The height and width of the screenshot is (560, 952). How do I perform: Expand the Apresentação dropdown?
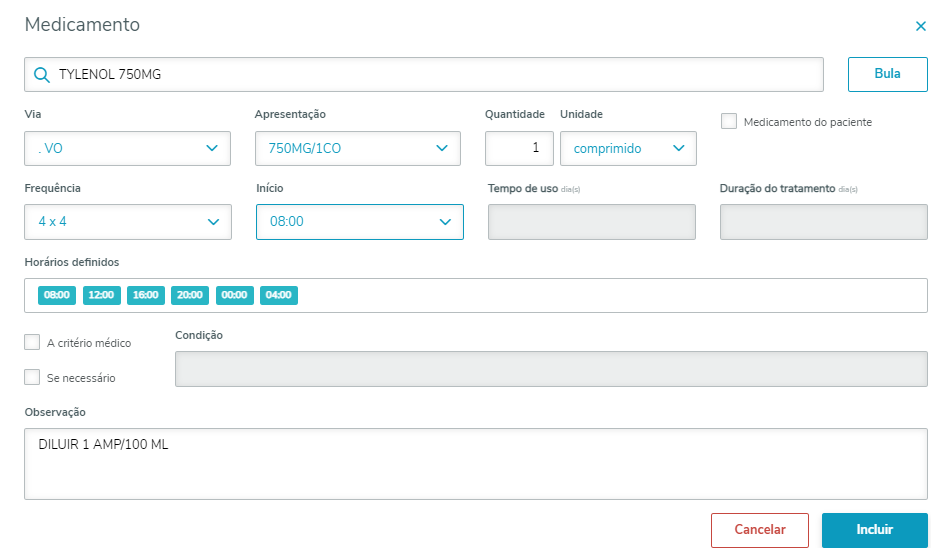click(x=358, y=148)
